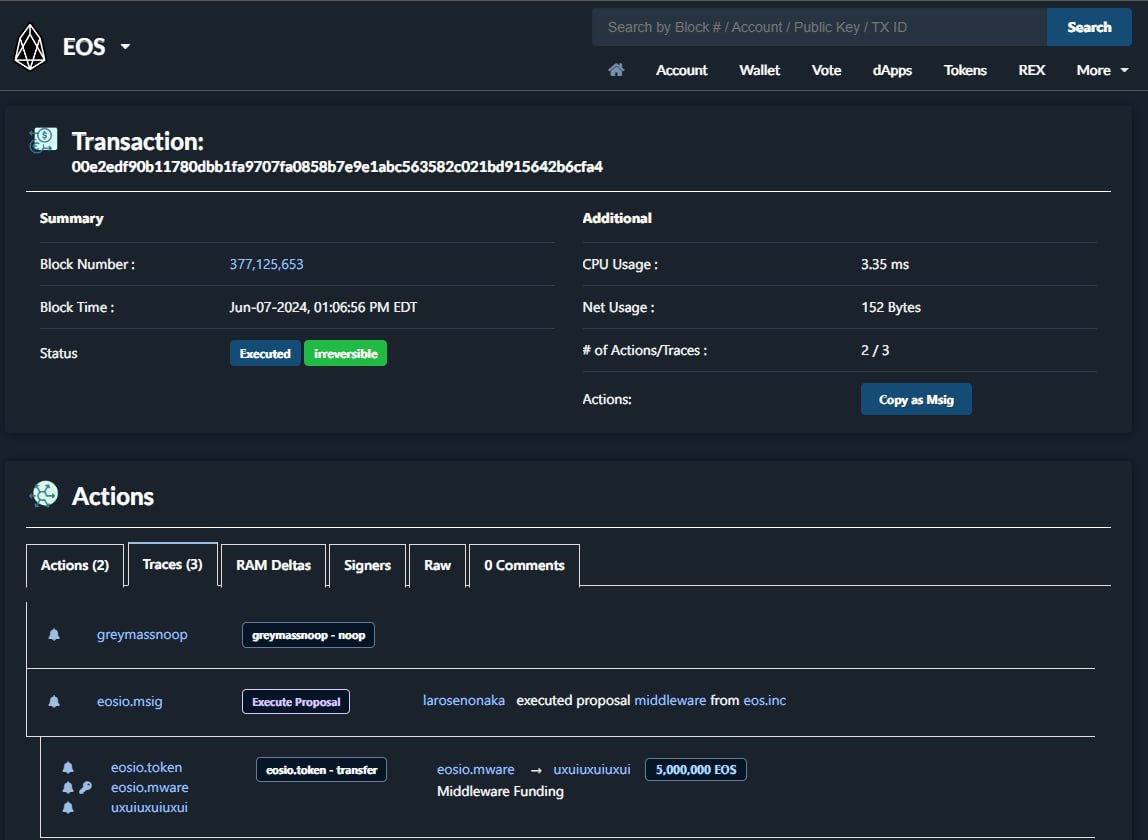This screenshot has width=1148, height=840.
Task: Click the Search button
Action: (x=1089, y=27)
